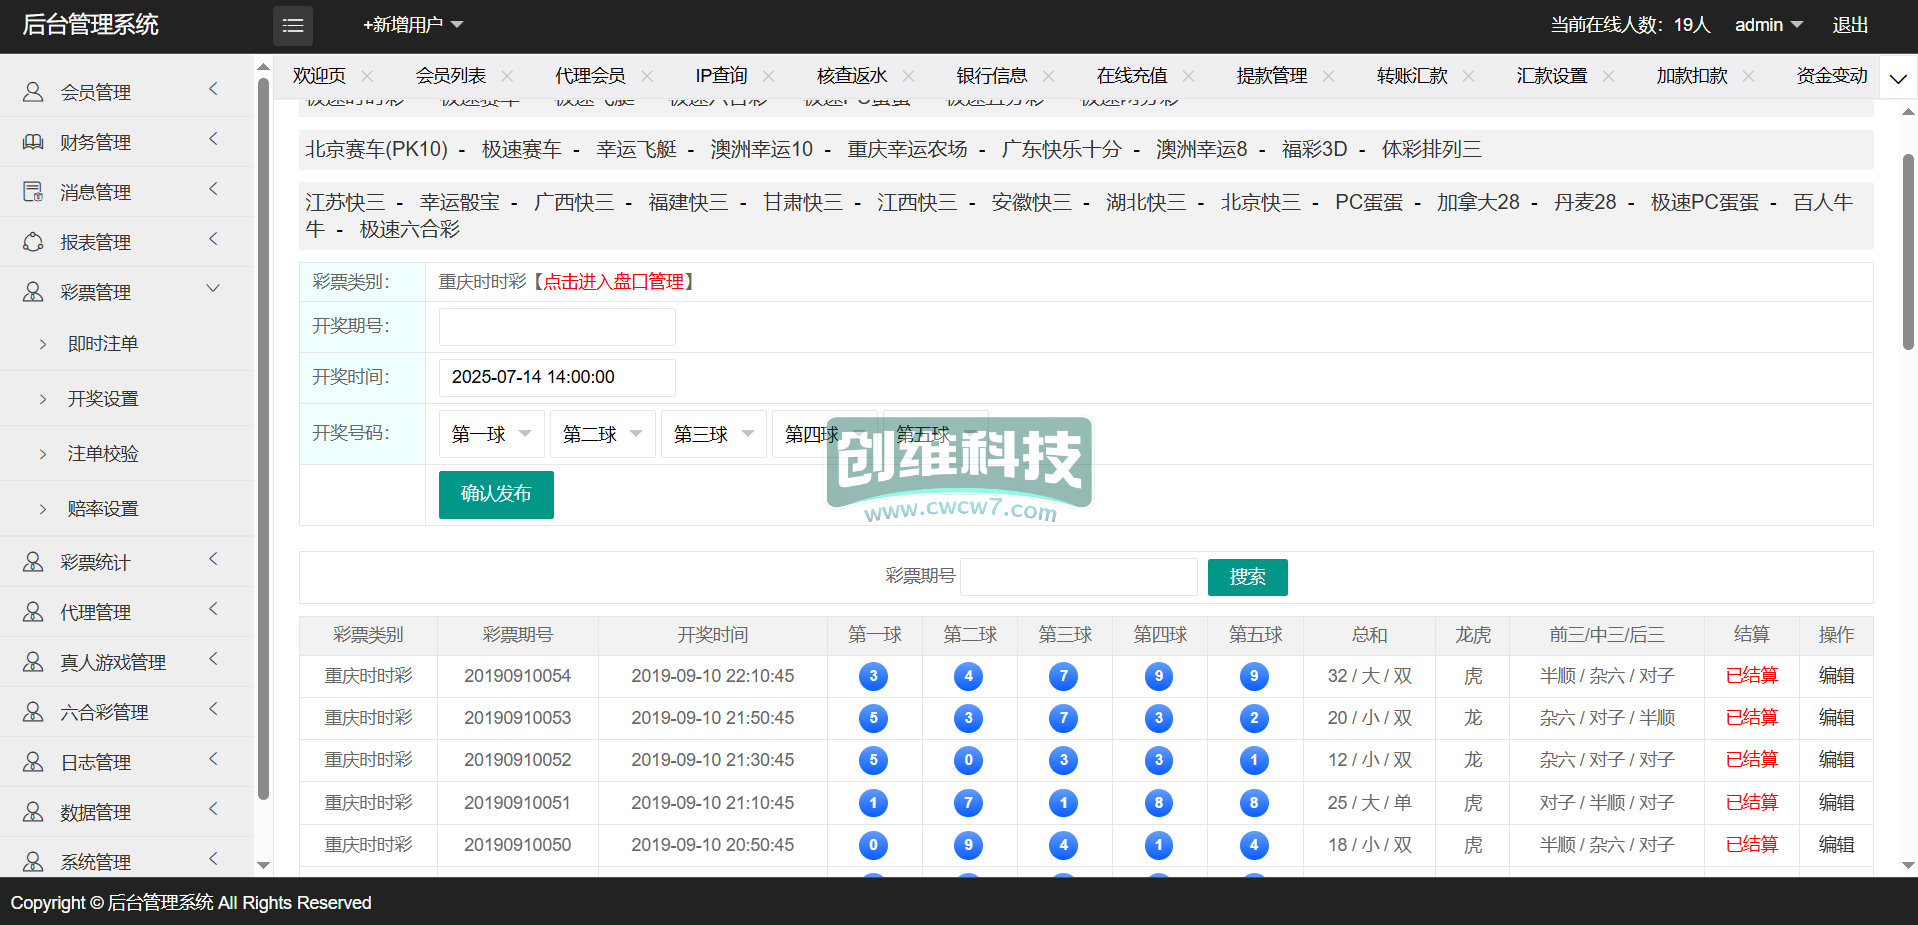Select 幸运飞艇 lottery link

pos(636,149)
